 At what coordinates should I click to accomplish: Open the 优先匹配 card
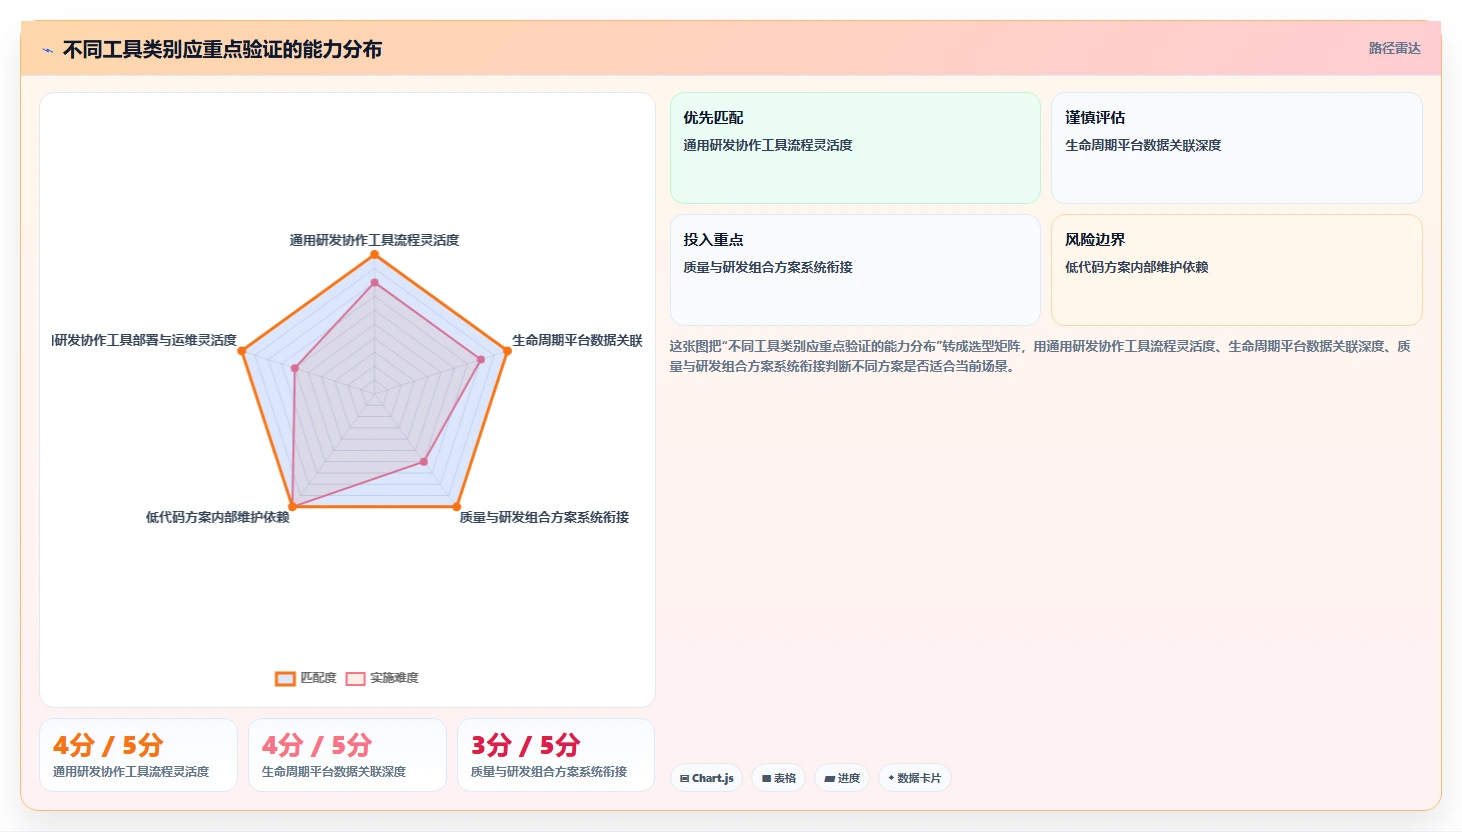pyautogui.click(x=855, y=148)
